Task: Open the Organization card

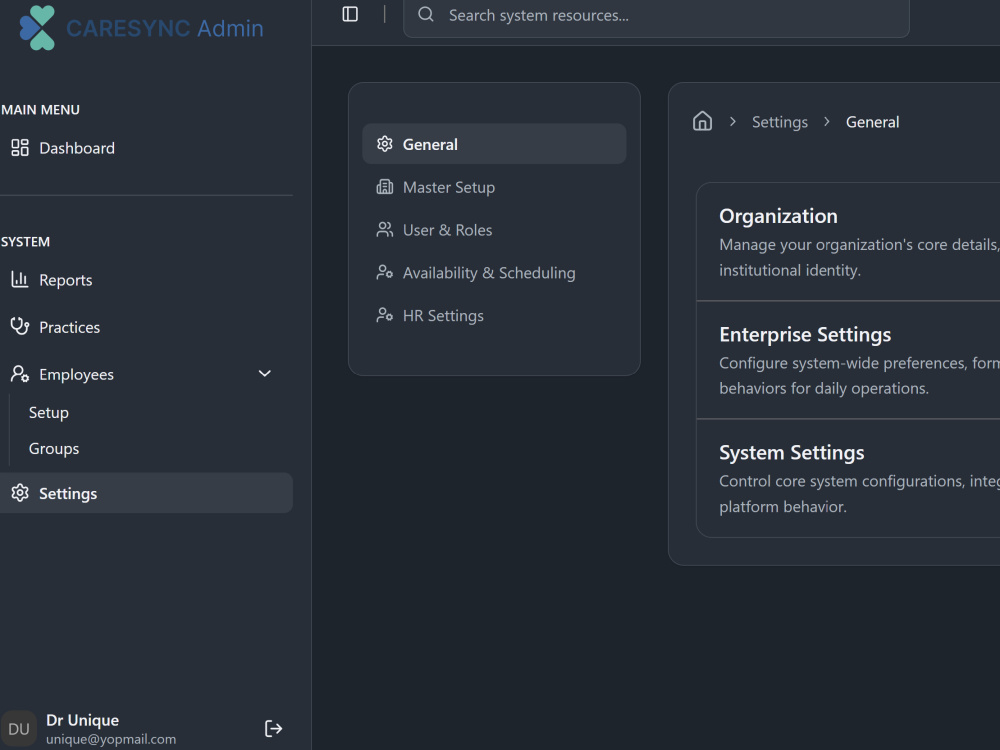Action: pos(848,242)
